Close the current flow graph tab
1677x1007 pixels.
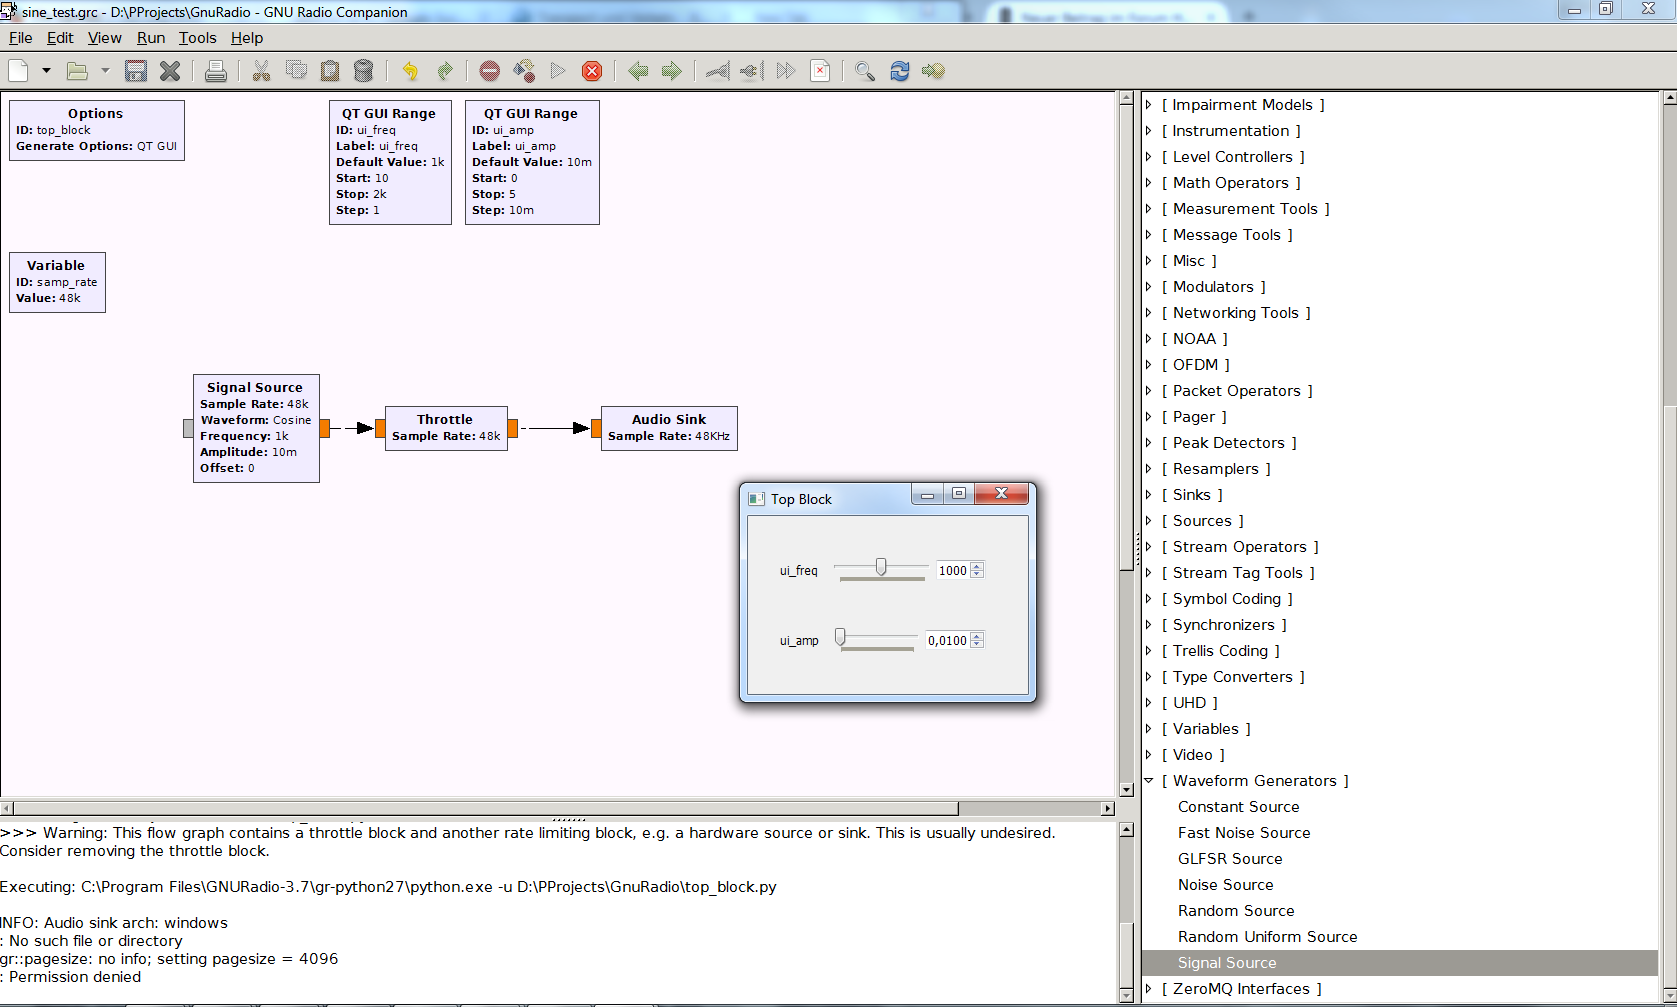point(170,71)
